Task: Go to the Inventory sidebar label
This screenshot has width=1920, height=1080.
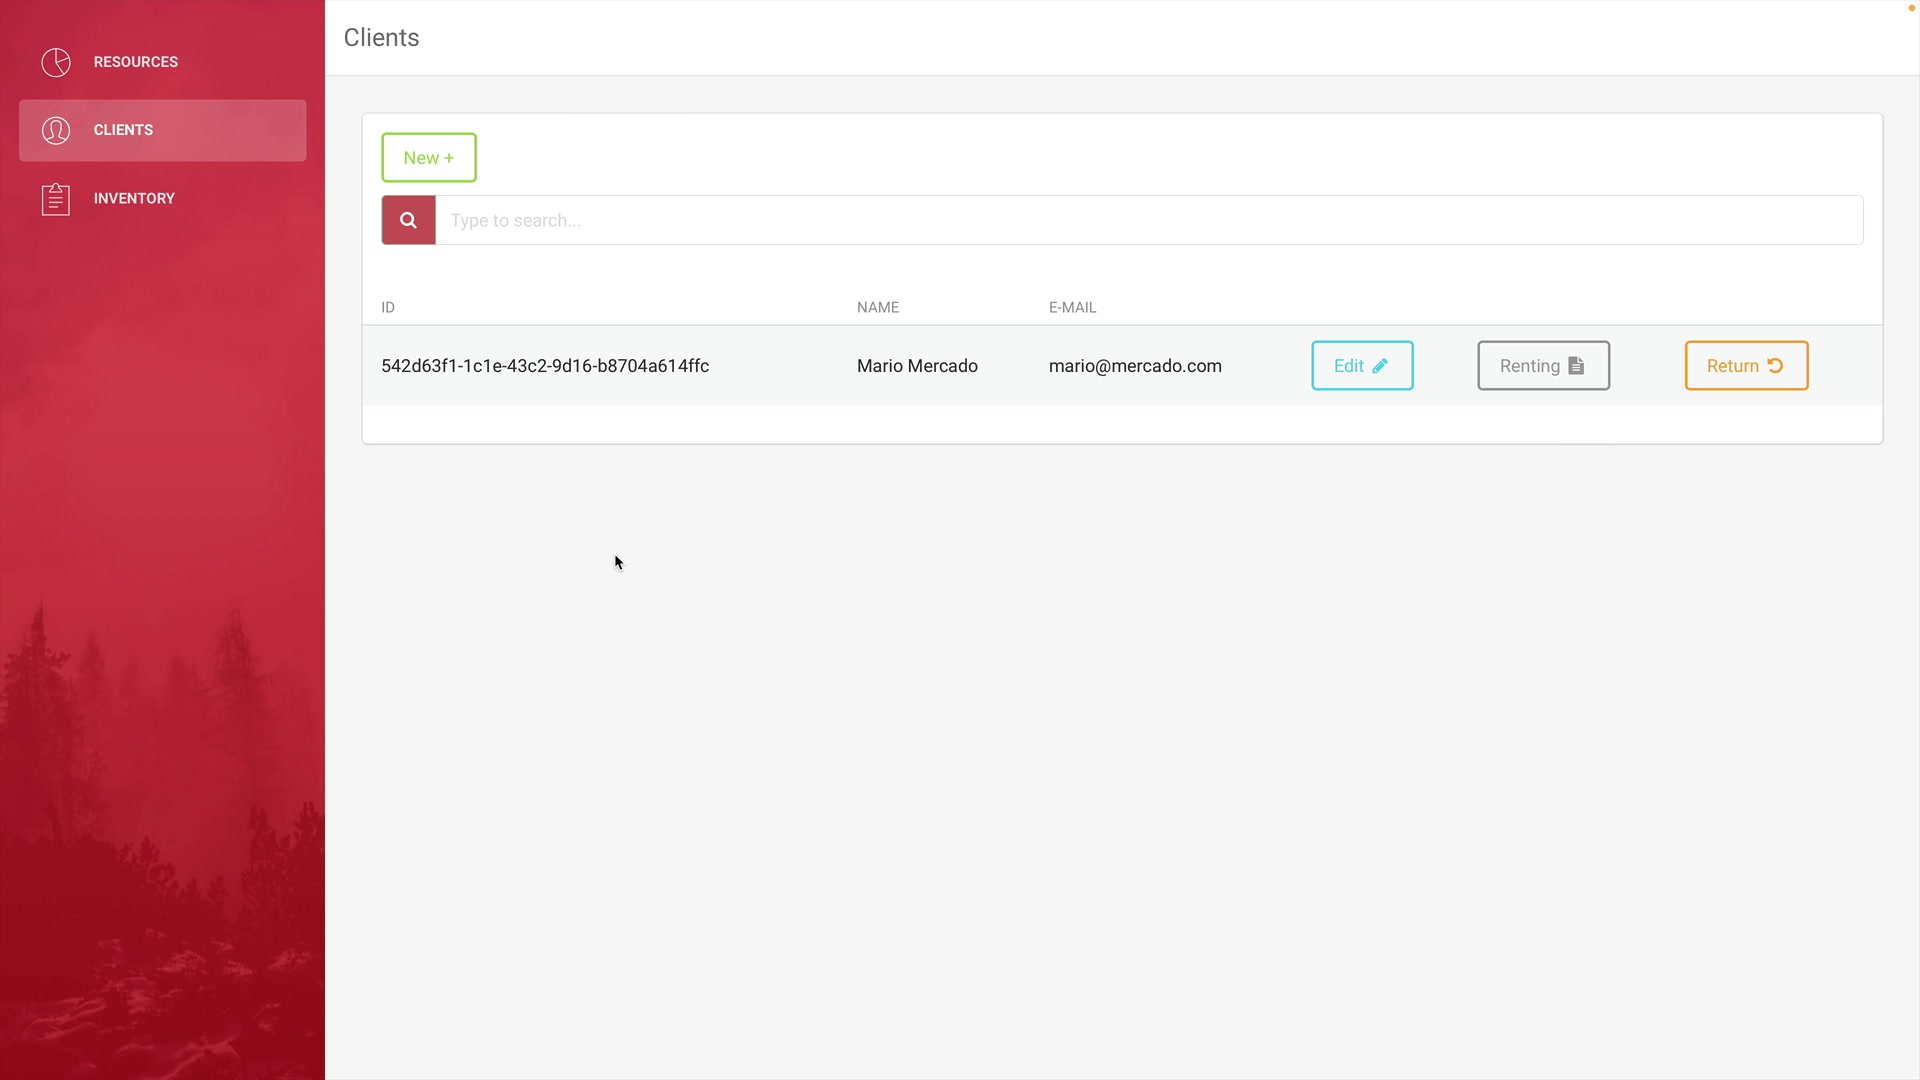Action: pos(134,198)
